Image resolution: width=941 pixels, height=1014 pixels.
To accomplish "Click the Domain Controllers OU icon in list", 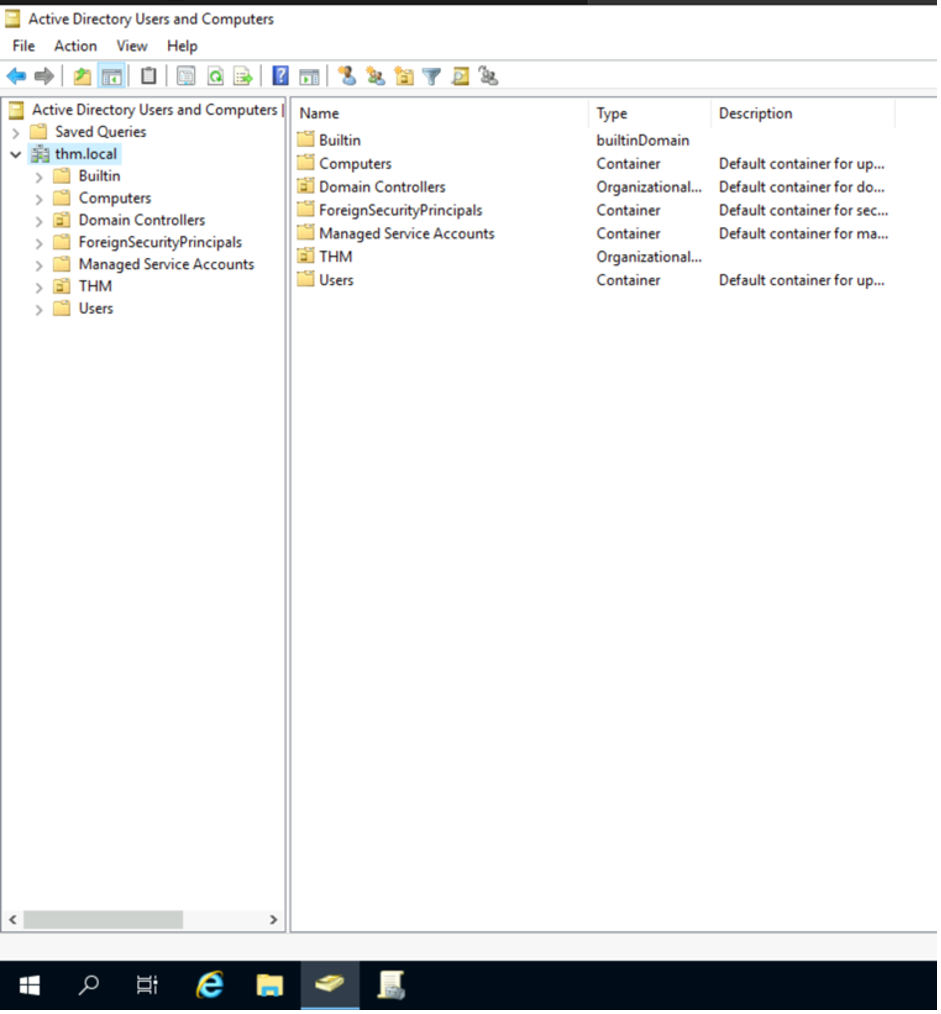I will click(306, 186).
